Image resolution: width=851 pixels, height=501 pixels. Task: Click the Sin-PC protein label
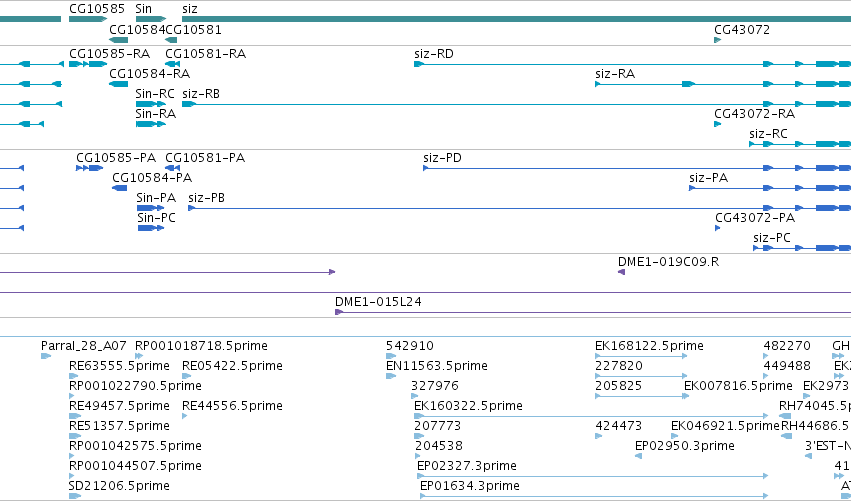coord(157,218)
